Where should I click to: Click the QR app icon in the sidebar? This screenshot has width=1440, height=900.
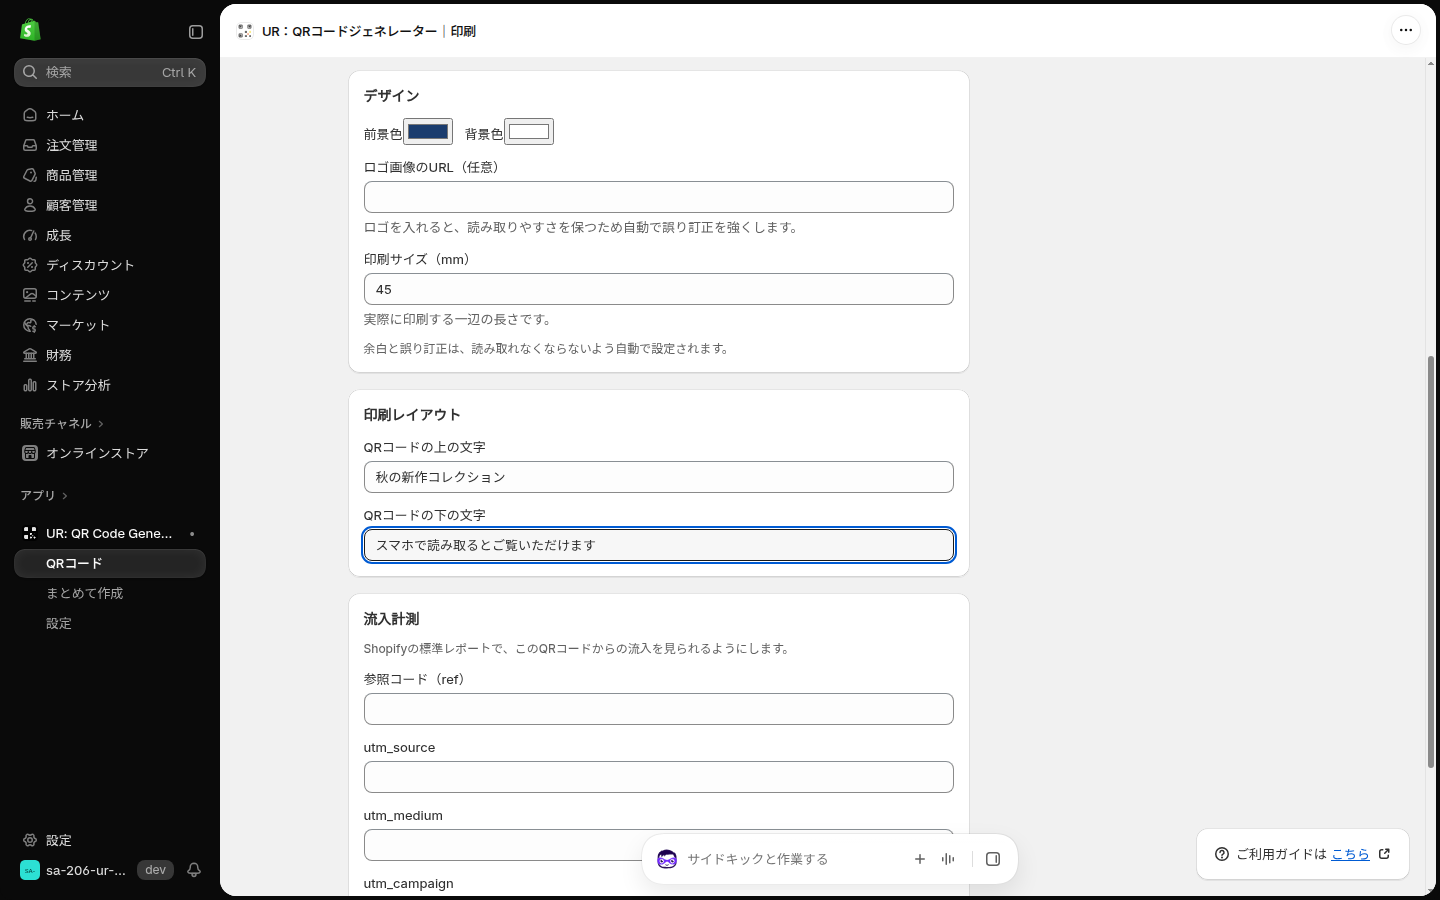[x=30, y=533]
